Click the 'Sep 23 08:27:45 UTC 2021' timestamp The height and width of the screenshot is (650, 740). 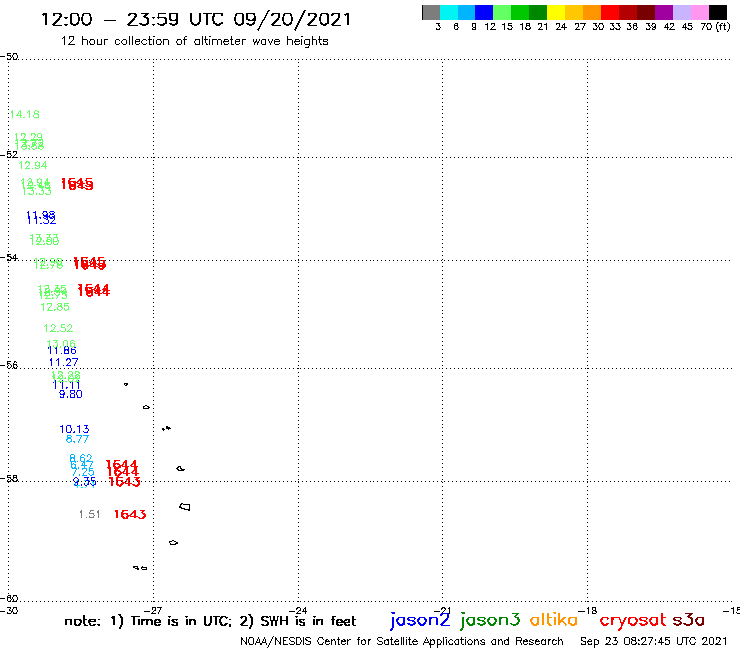click(654, 641)
